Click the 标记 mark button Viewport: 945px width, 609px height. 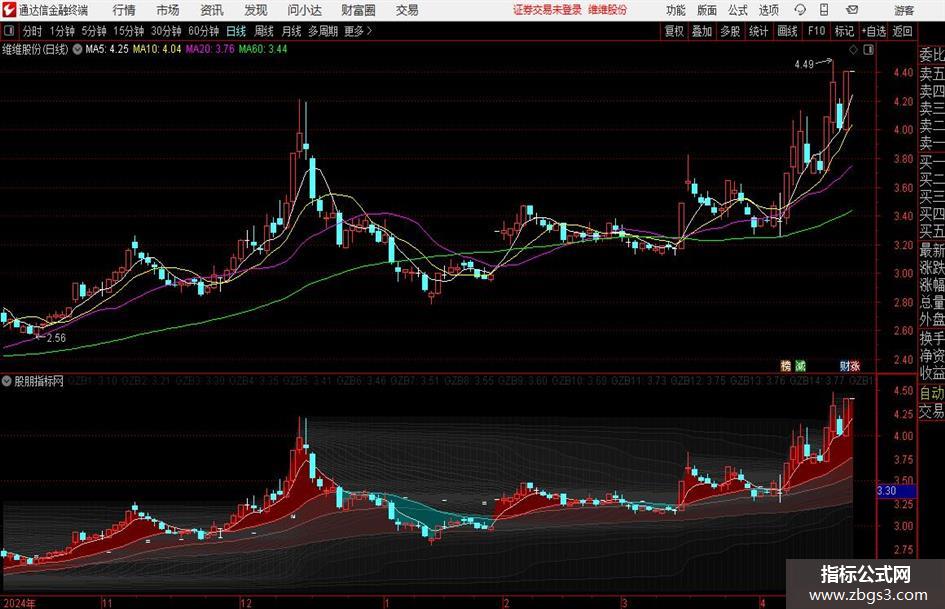coord(844,31)
